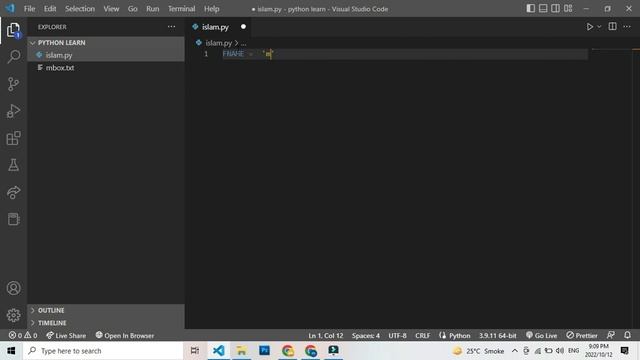Viewport: 640px width, 360px height.
Task: Open the View menu
Action: [x=111, y=9]
